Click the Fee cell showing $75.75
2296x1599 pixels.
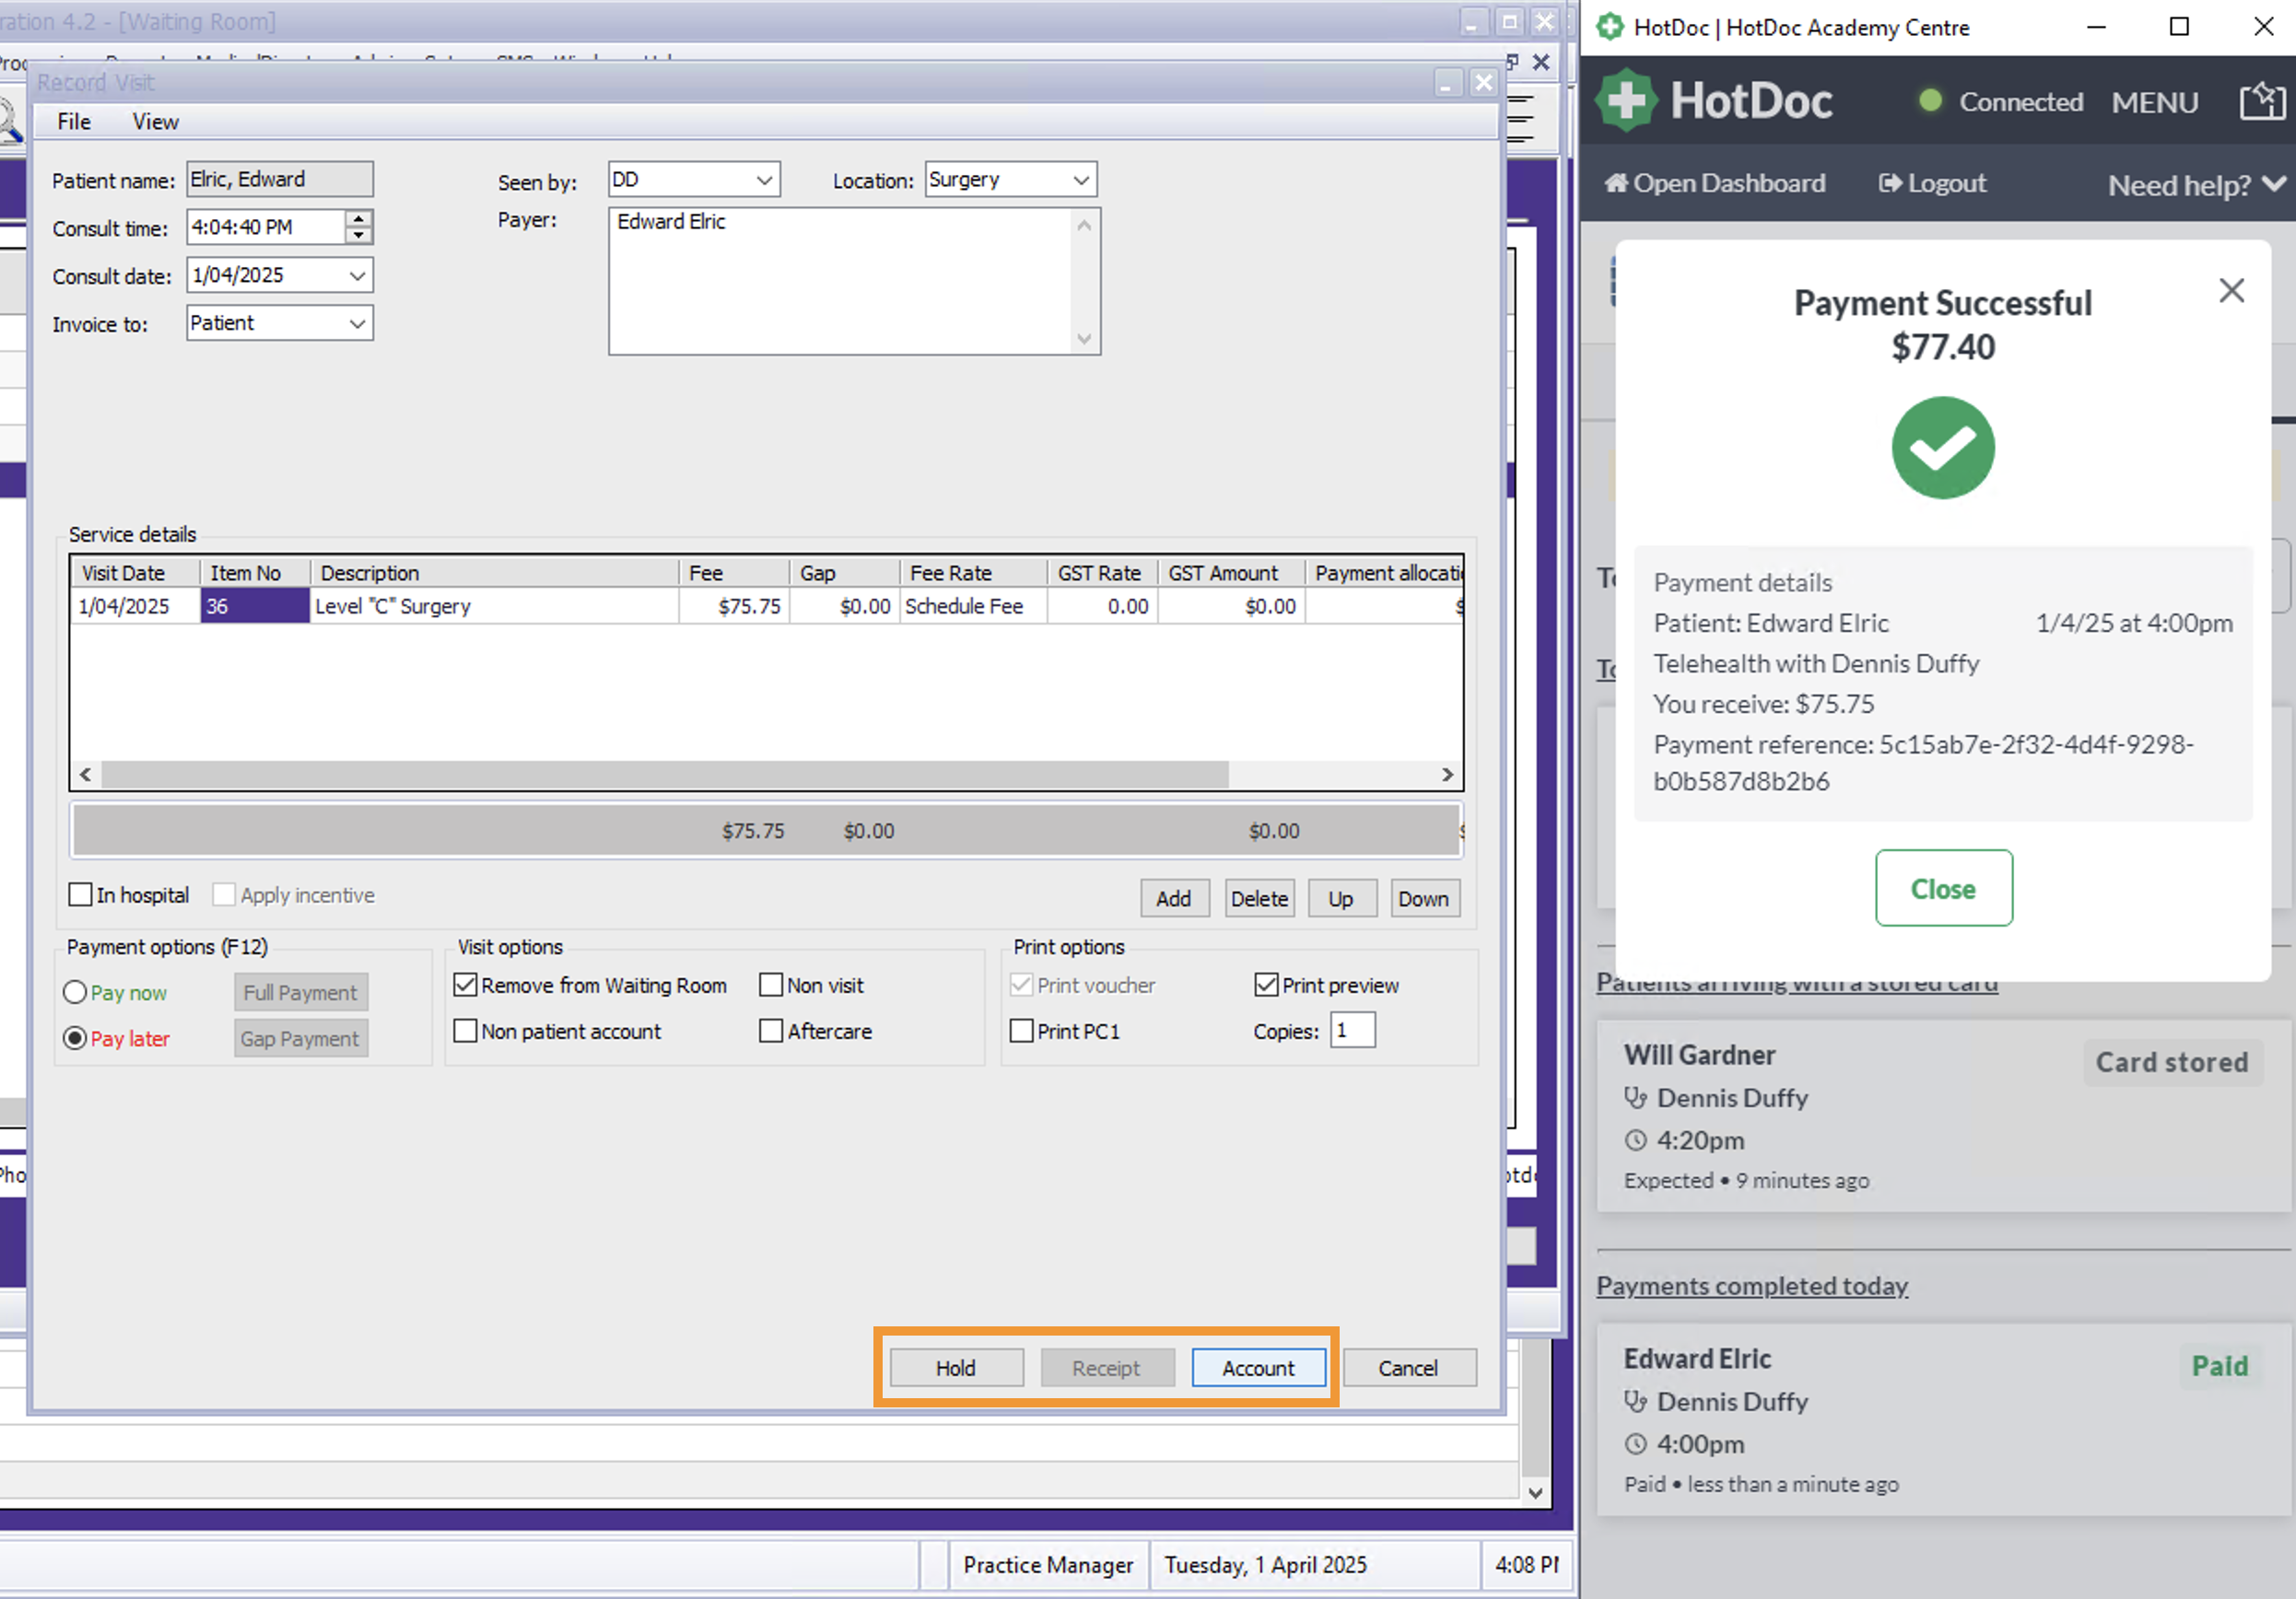pyautogui.click(x=734, y=606)
